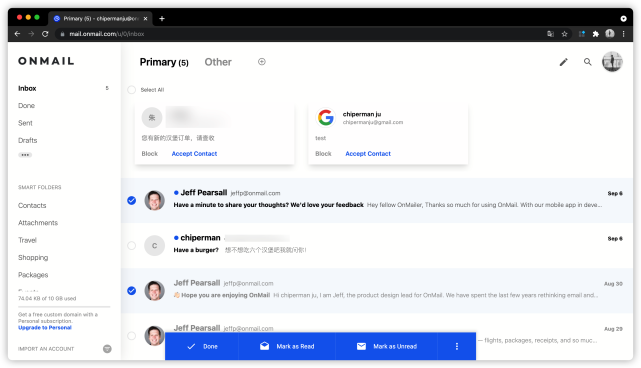
Task: Click the Done checkmark icon in action bar
Action: 191,346
